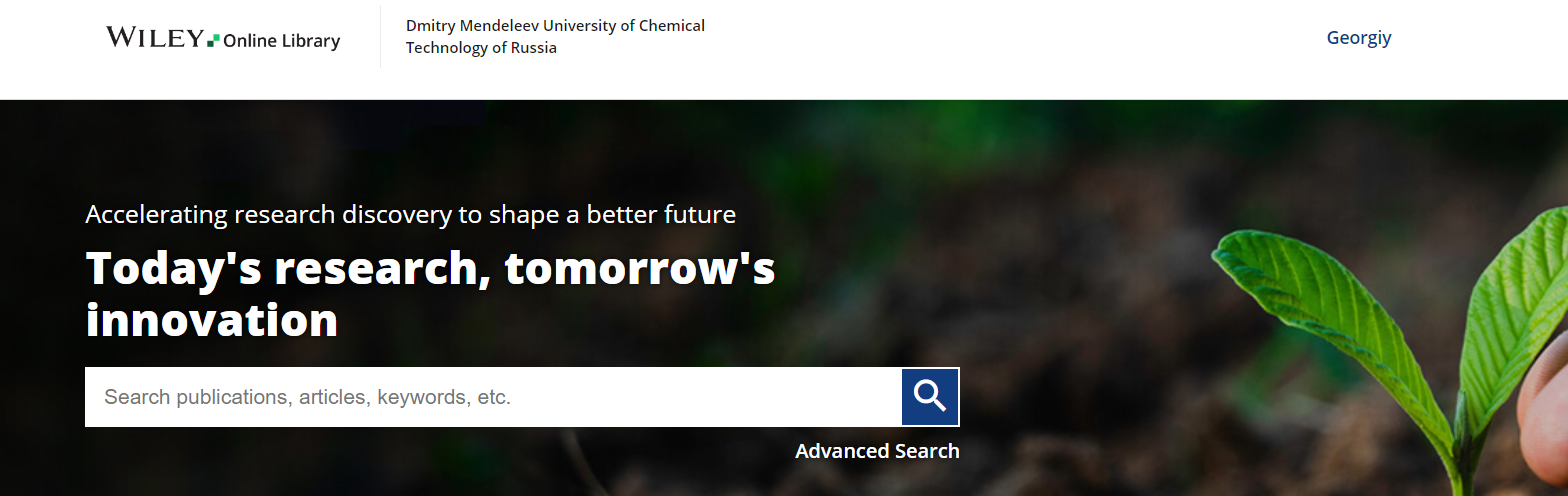The height and width of the screenshot is (496, 1568).
Task: Click the magnifying glass search button
Action: point(930,397)
